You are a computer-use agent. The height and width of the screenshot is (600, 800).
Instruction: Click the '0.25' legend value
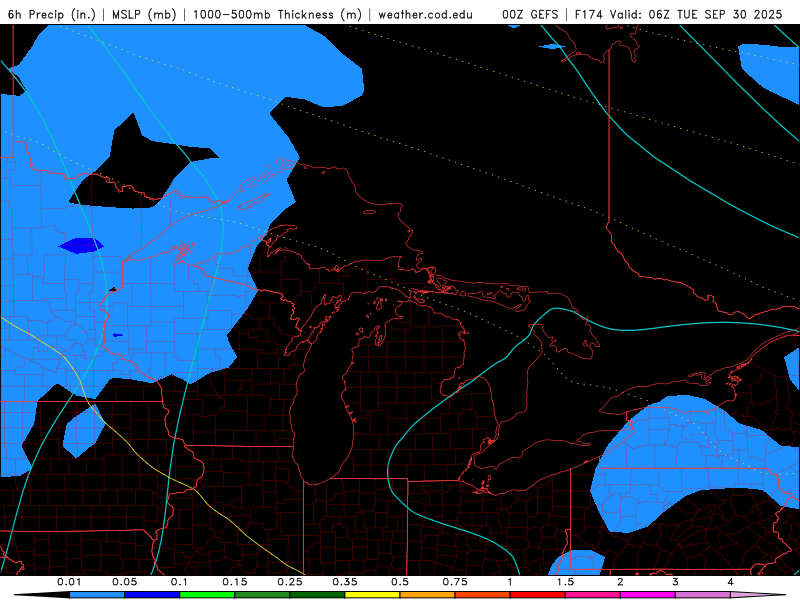(x=290, y=582)
